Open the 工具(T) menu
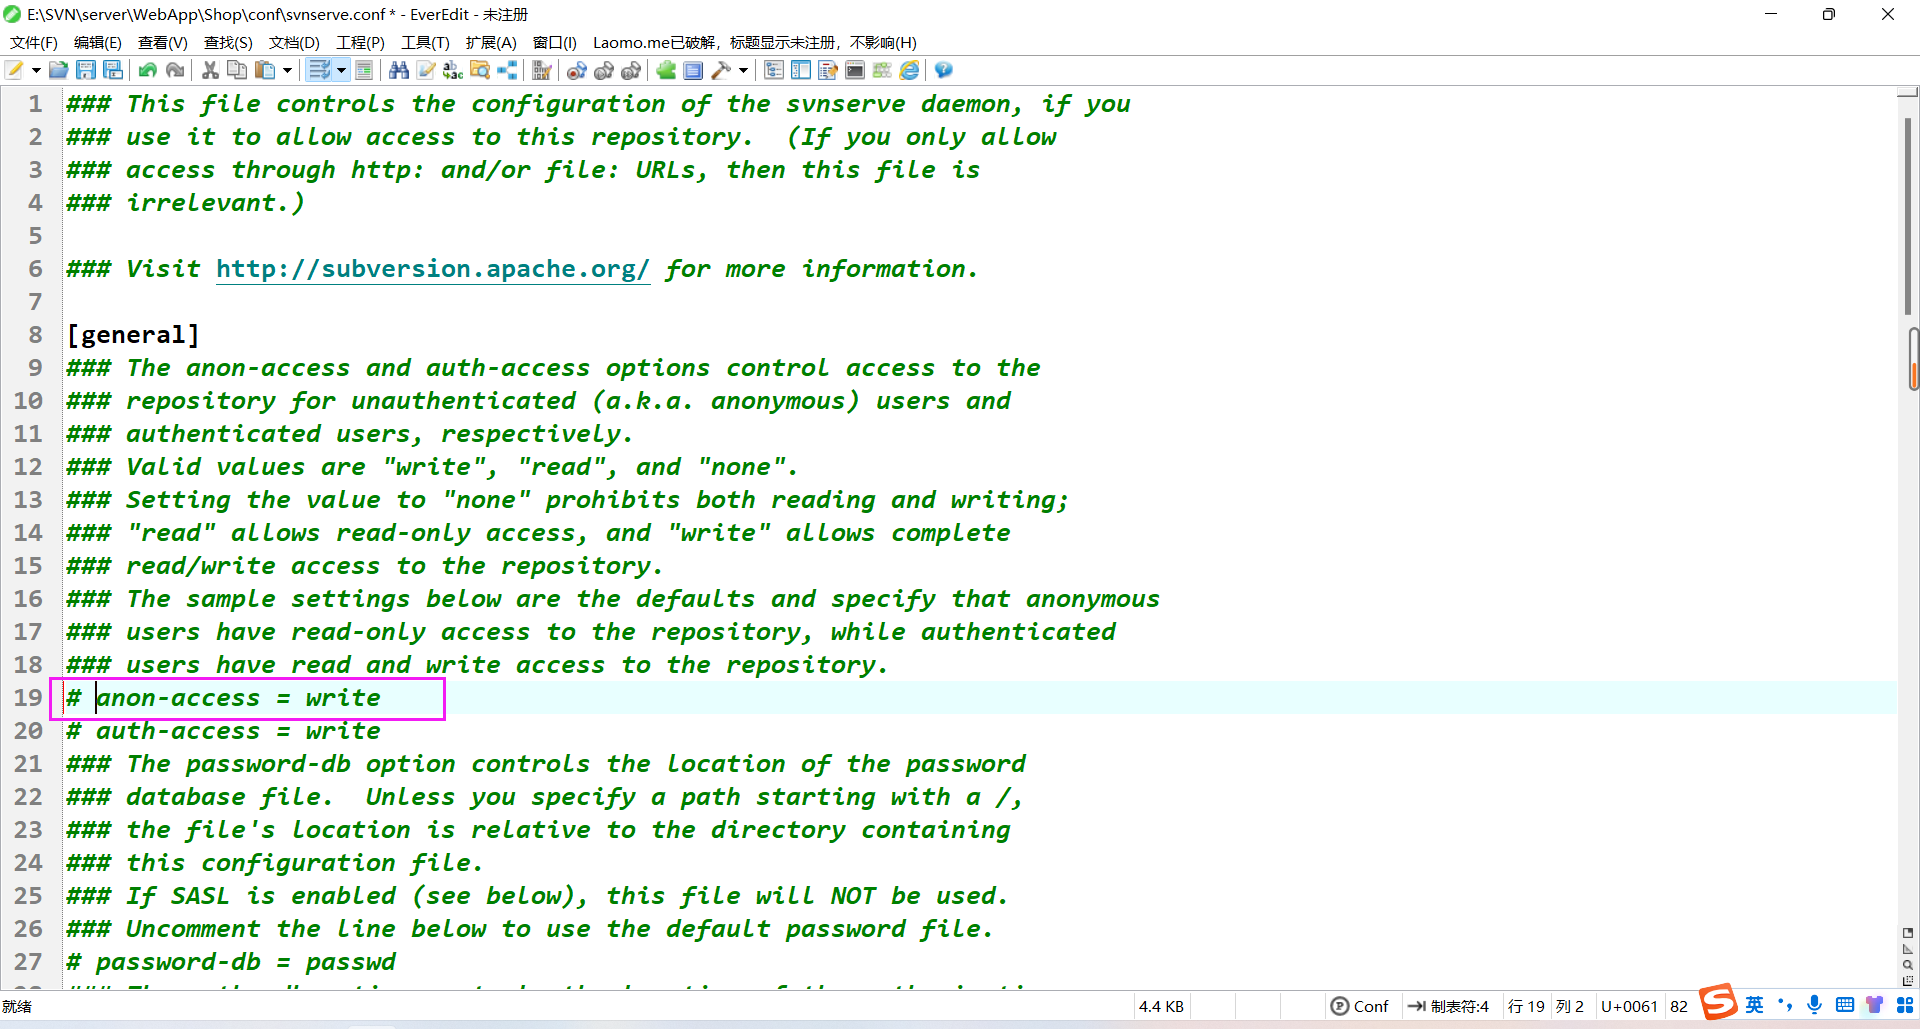This screenshot has height=1029, width=1920. click(425, 42)
